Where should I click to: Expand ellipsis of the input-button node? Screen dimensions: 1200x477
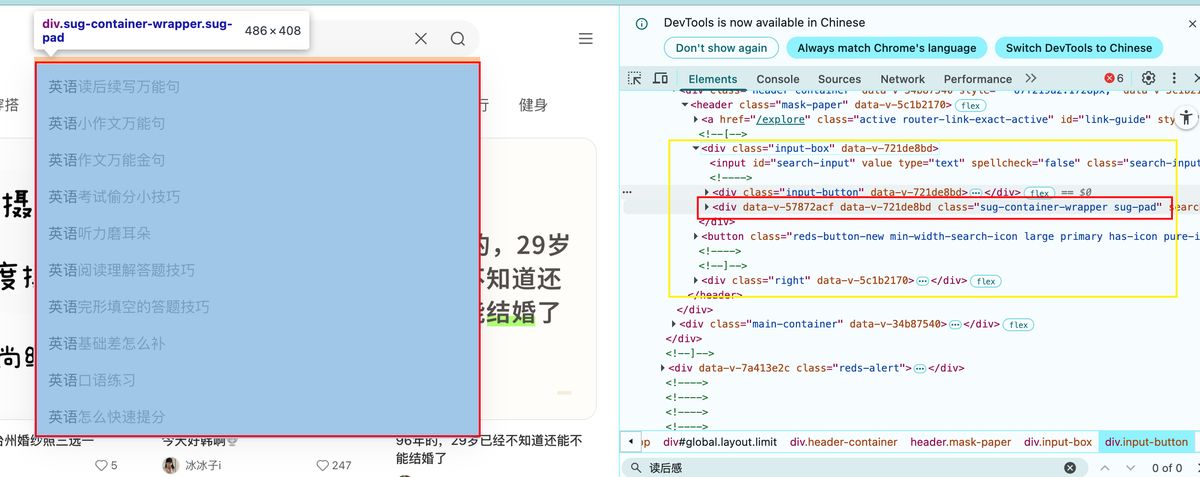[x=975, y=192]
